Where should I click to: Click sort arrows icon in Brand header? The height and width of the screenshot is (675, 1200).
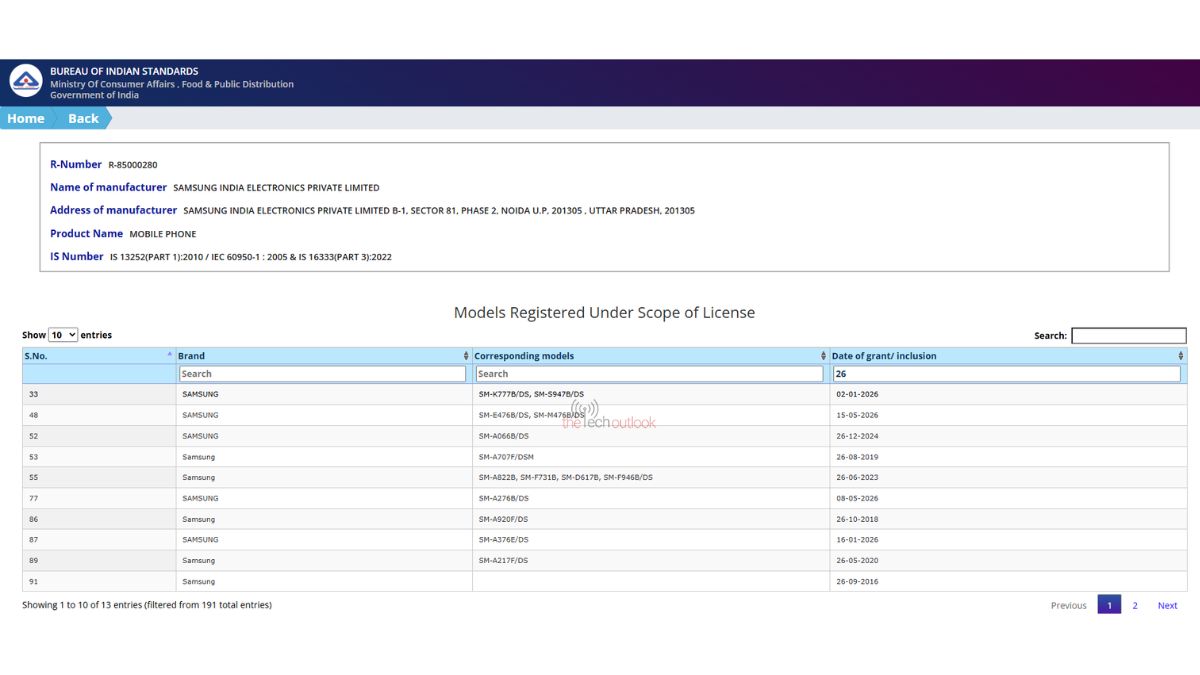[466, 356]
